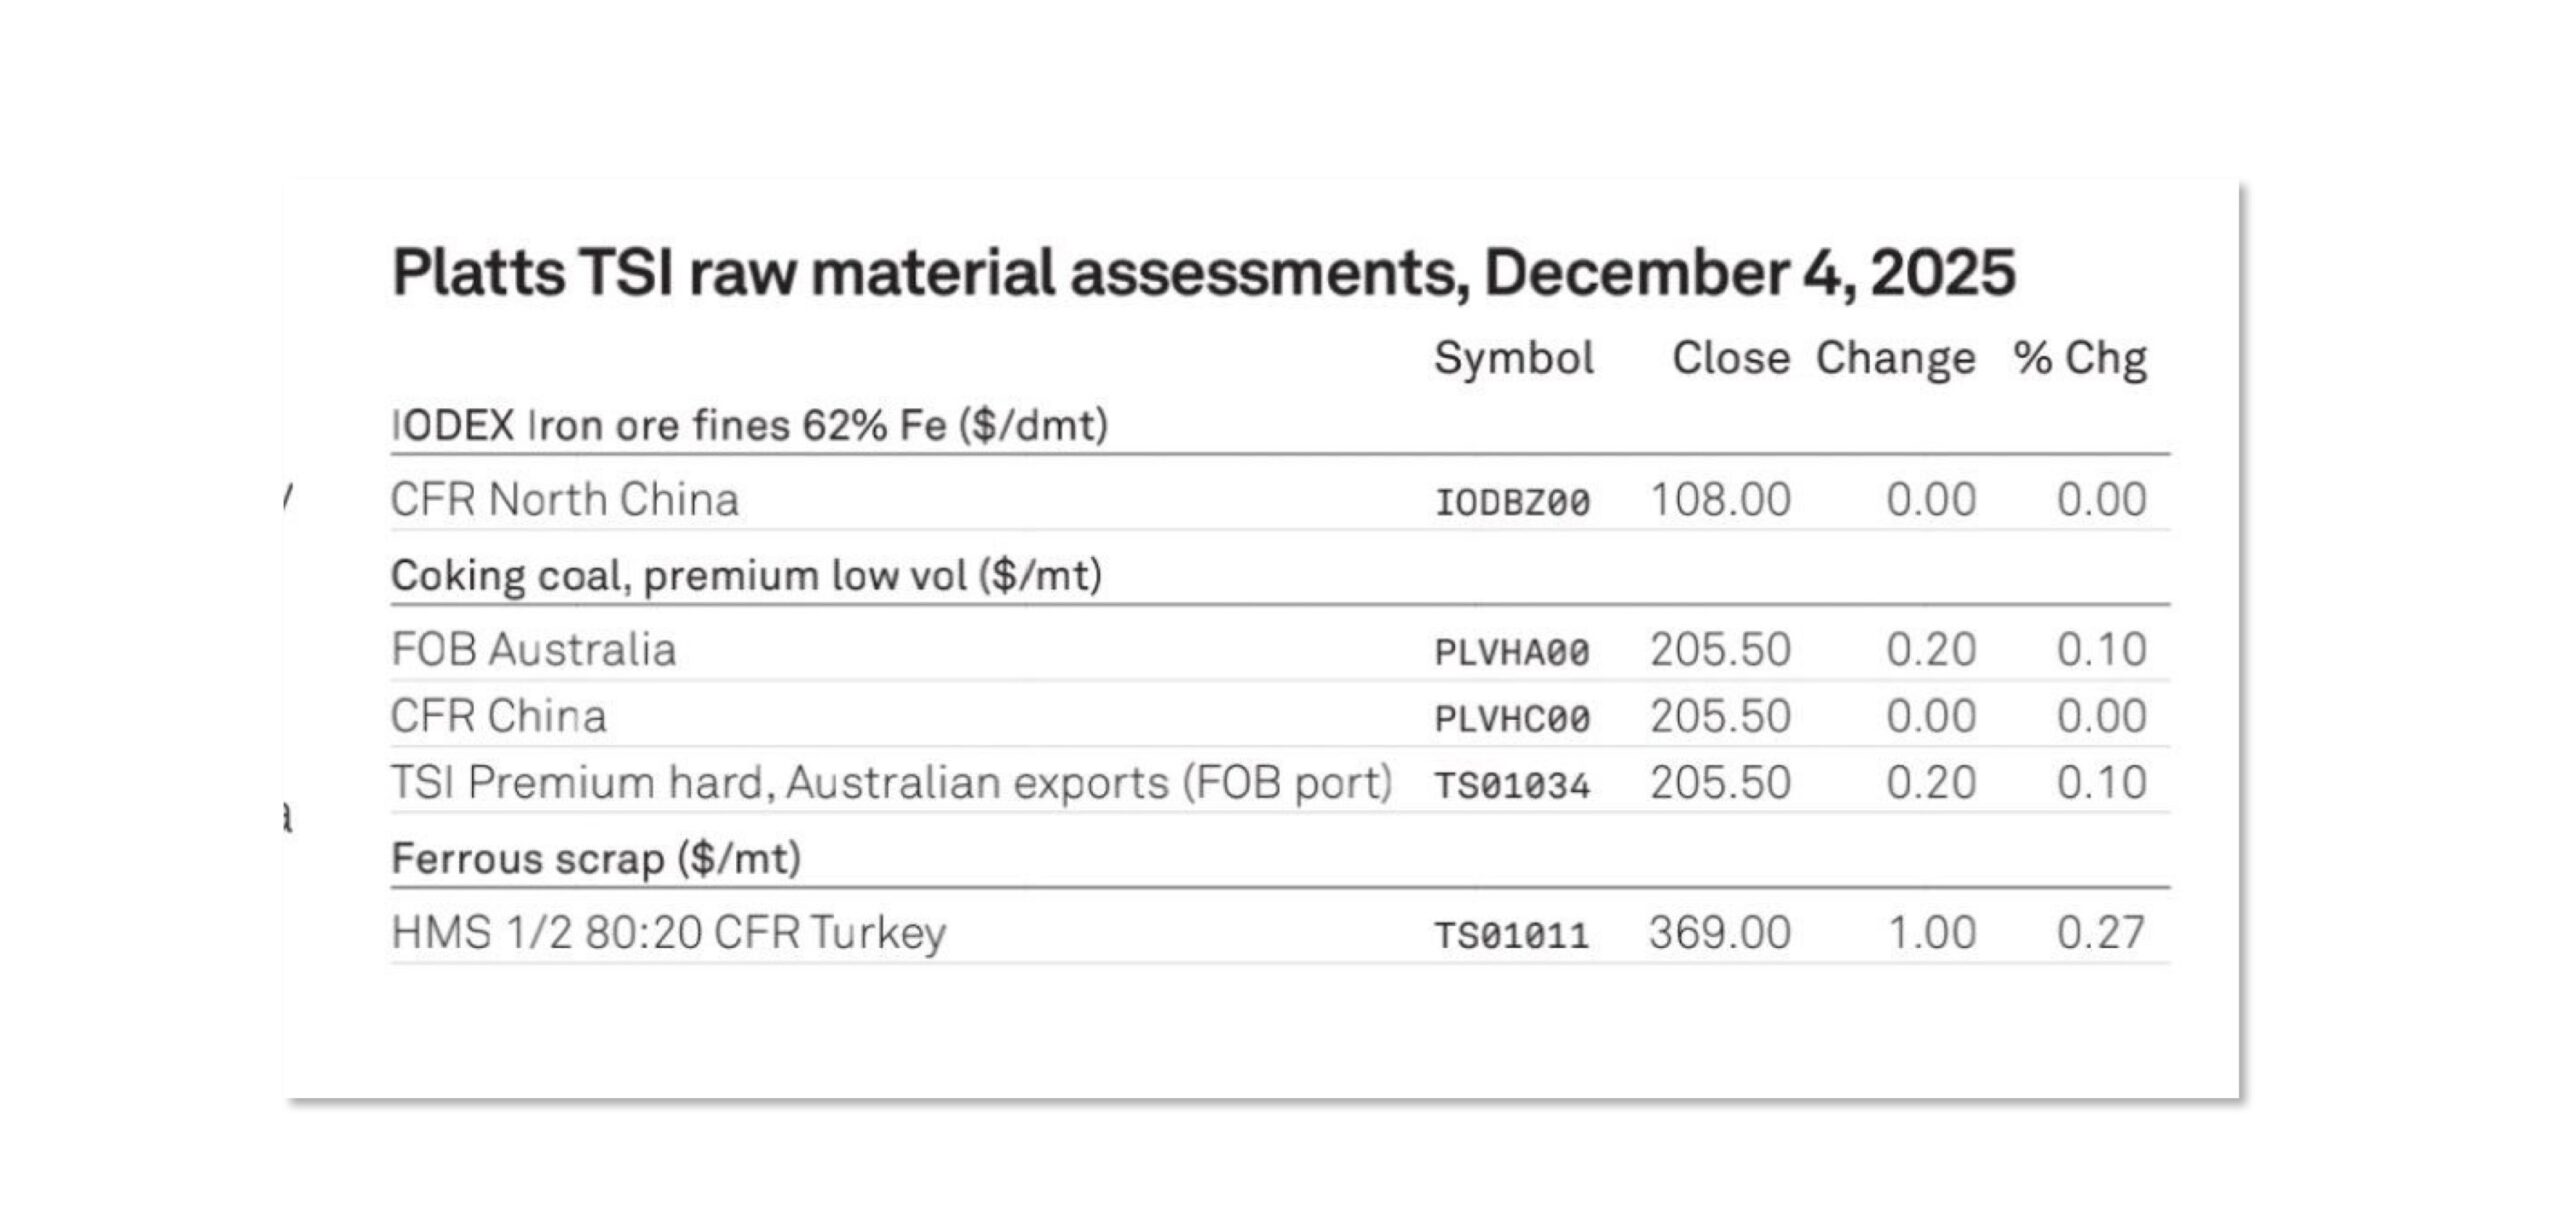Image resolution: width=2560 pixels, height=1213 pixels.
Task: Click the PLVHC00 symbol code
Action: pos(1512,719)
